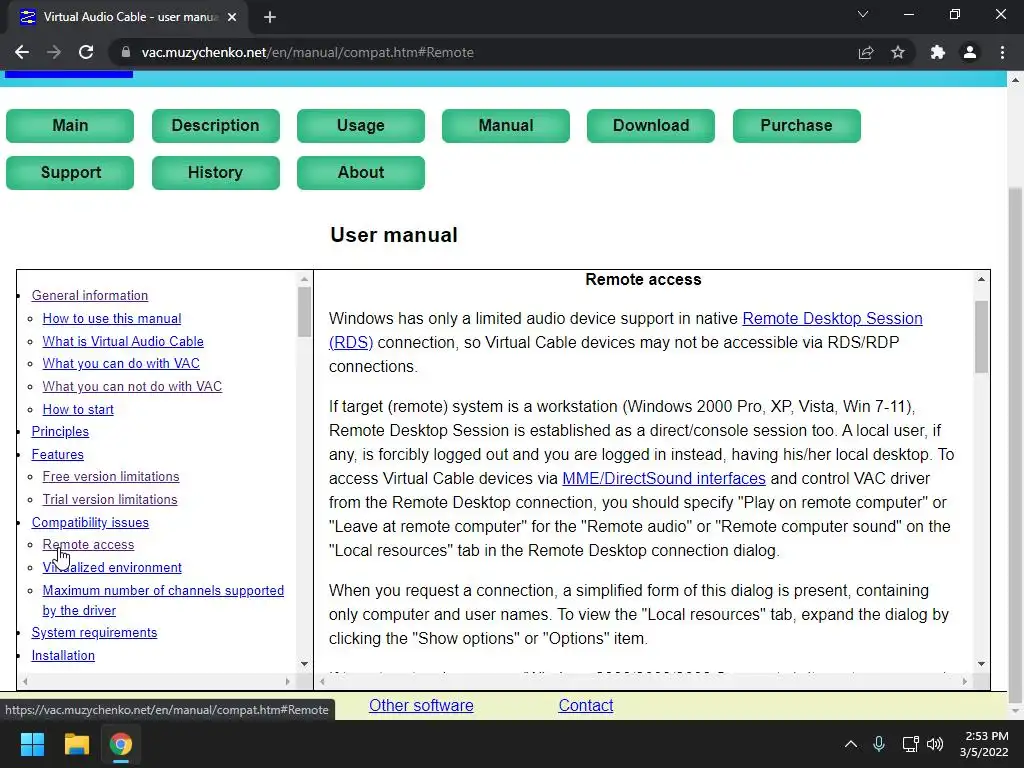This screenshot has height=768, width=1024.
Task: Open Installation link
Action: tap(63, 655)
